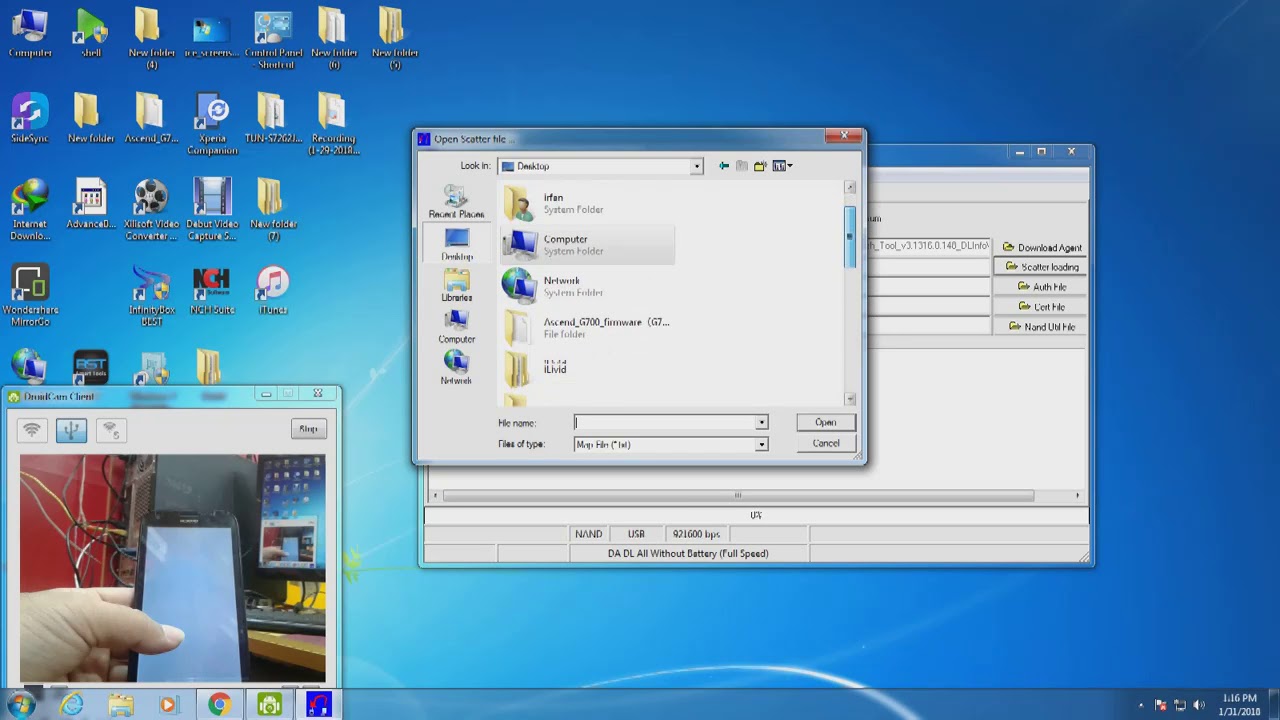Open Recent Places in the dialog sidebar
1280x720 pixels.
pyautogui.click(x=457, y=202)
